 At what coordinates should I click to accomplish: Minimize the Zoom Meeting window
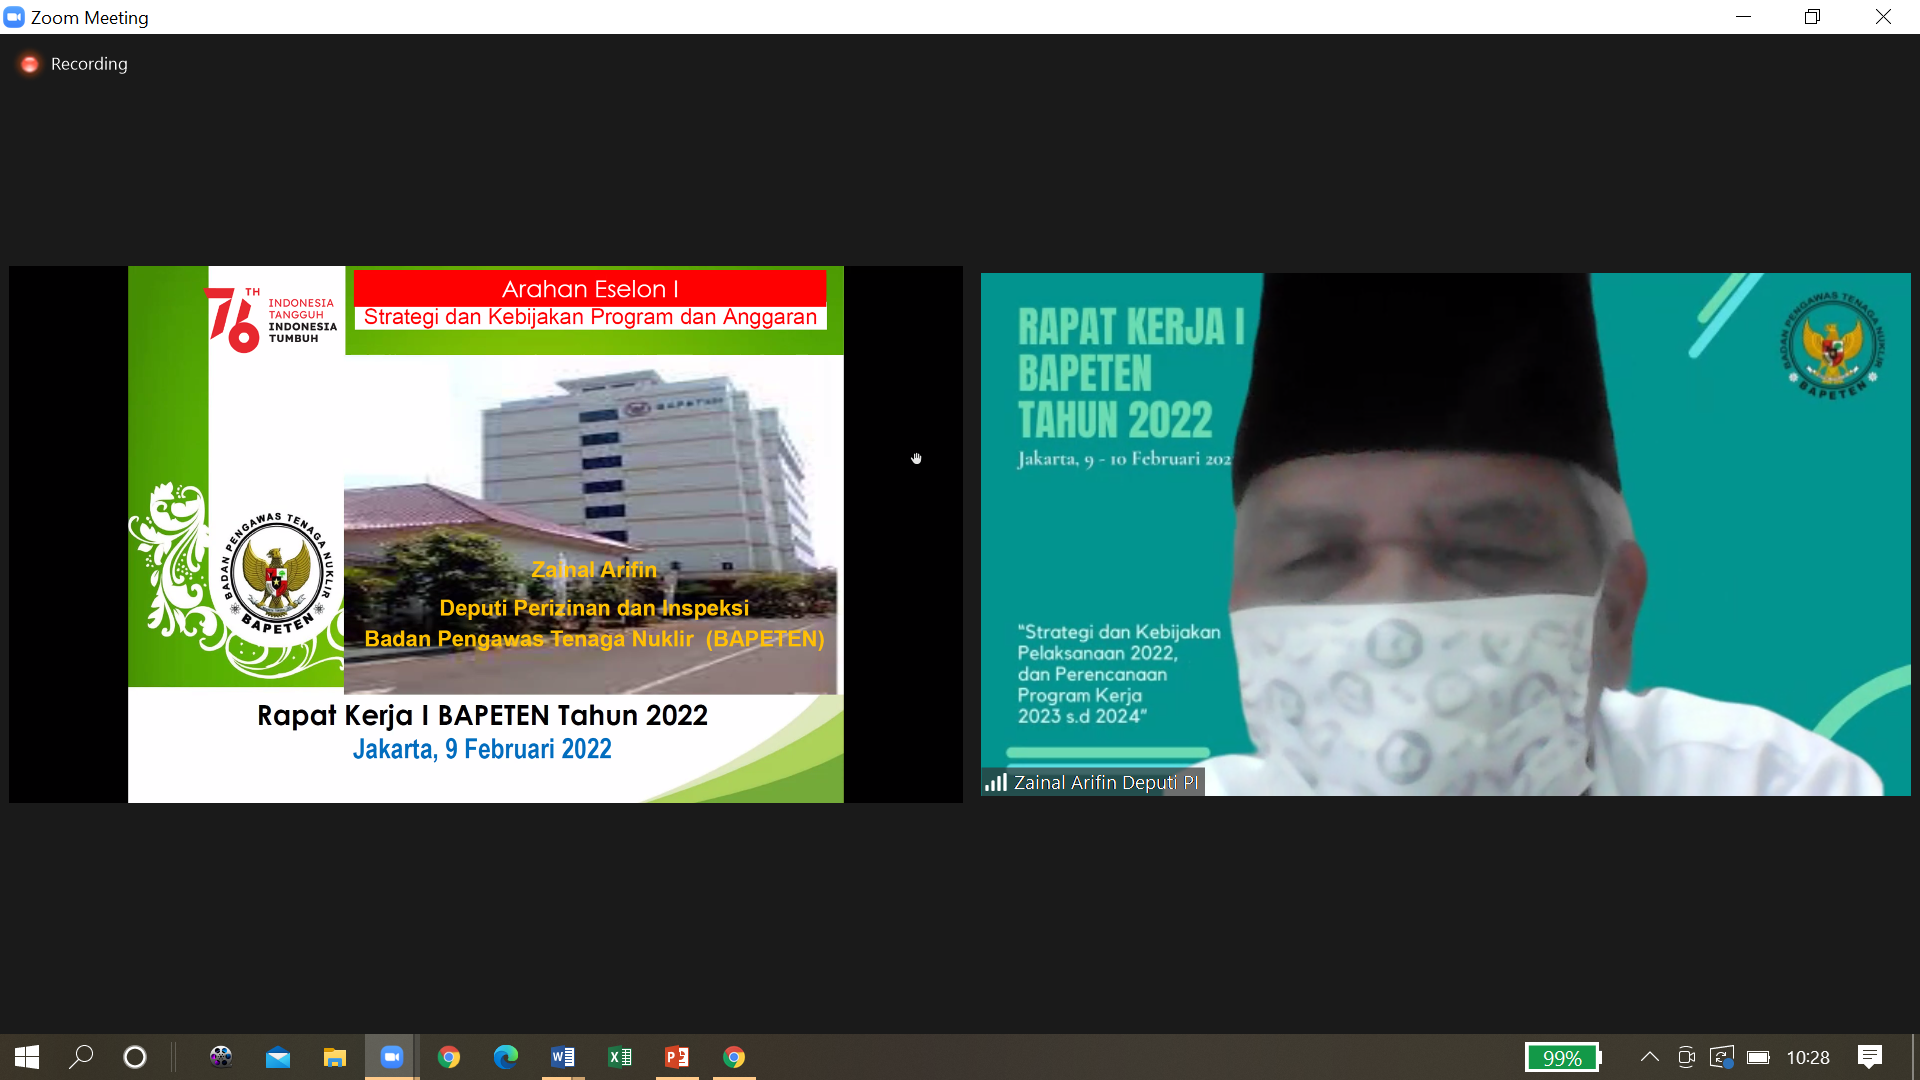coord(1743,17)
